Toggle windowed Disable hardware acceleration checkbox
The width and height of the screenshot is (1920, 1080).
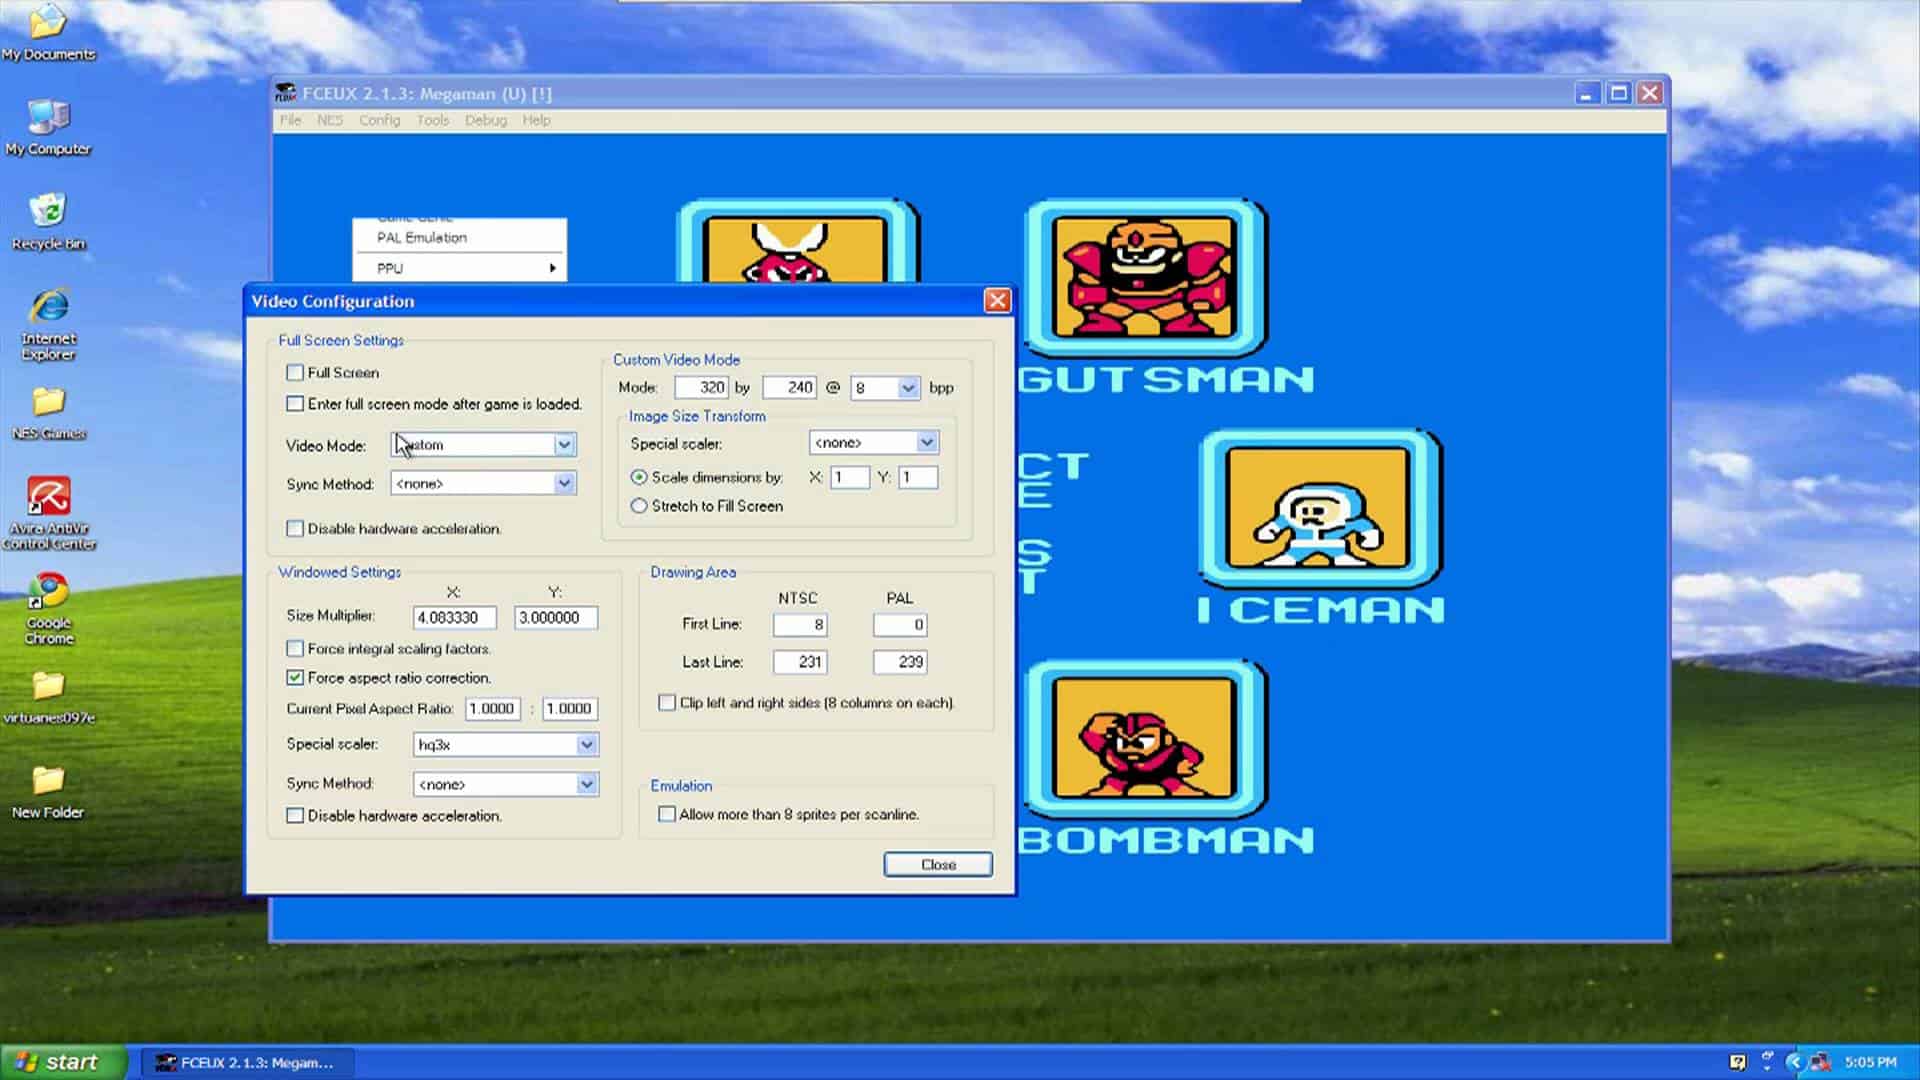(x=295, y=815)
